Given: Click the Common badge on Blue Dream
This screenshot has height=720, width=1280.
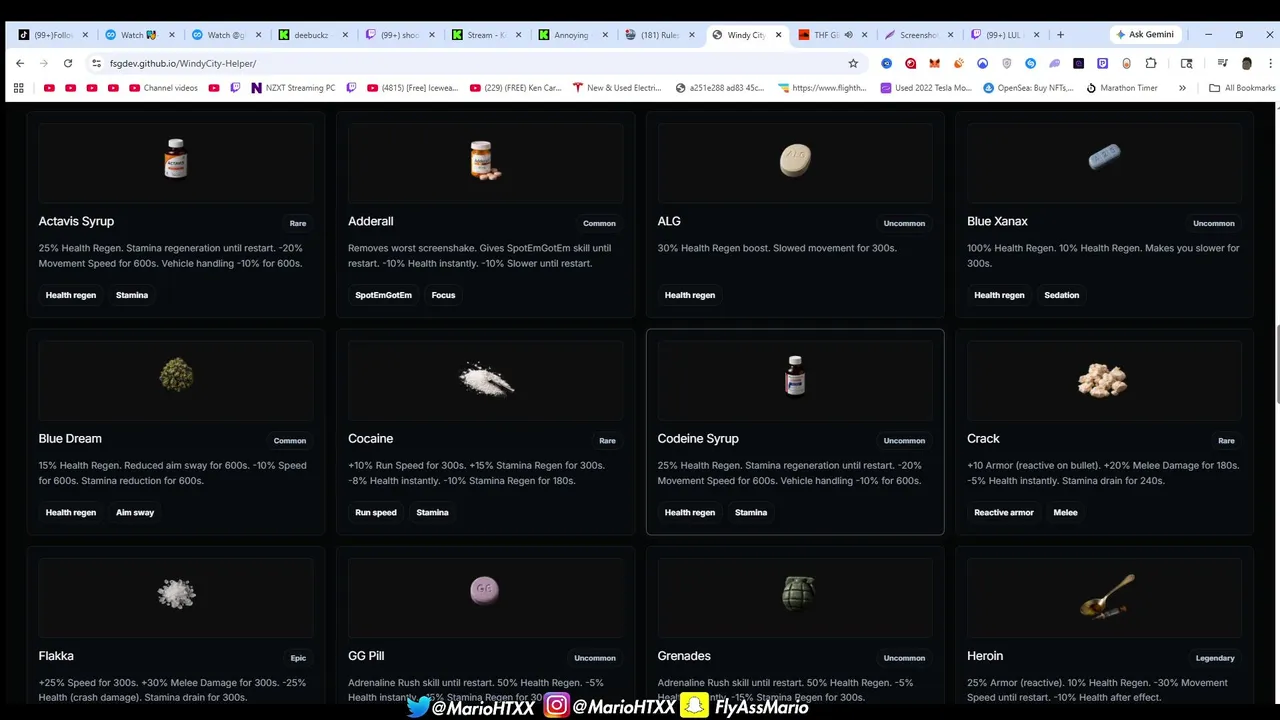Looking at the screenshot, I should click(x=290, y=441).
